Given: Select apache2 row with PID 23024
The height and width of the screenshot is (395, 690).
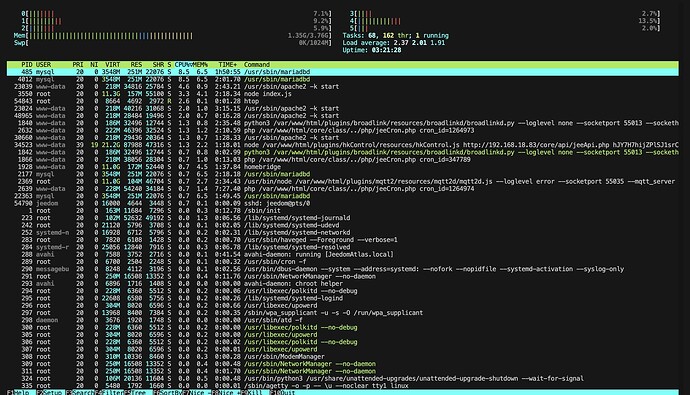Looking at the screenshot, I should click(x=342, y=108).
